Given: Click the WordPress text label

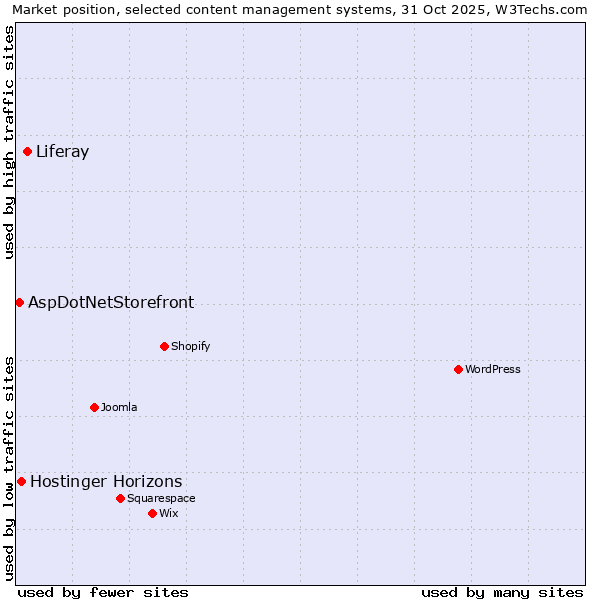Looking at the screenshot, I should 492,369.
